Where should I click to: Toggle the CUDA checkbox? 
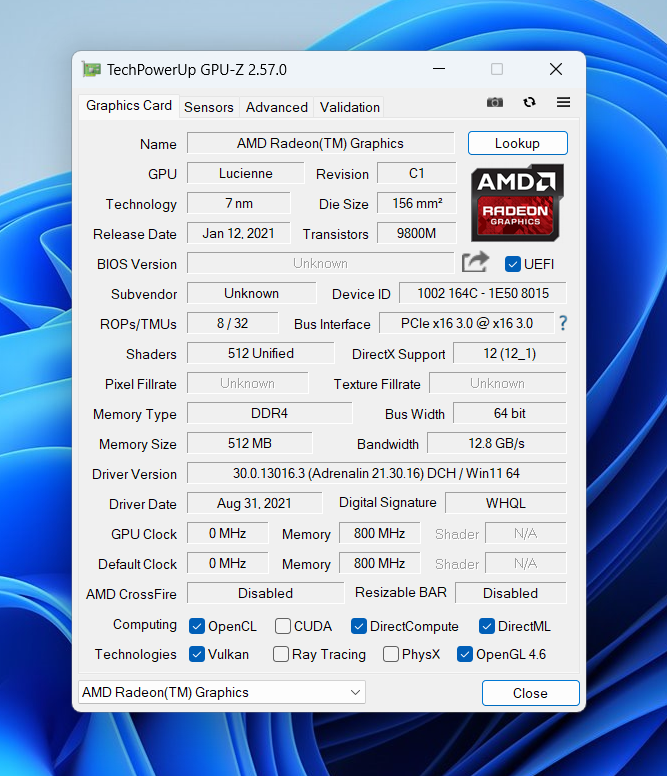coord(283,626)
